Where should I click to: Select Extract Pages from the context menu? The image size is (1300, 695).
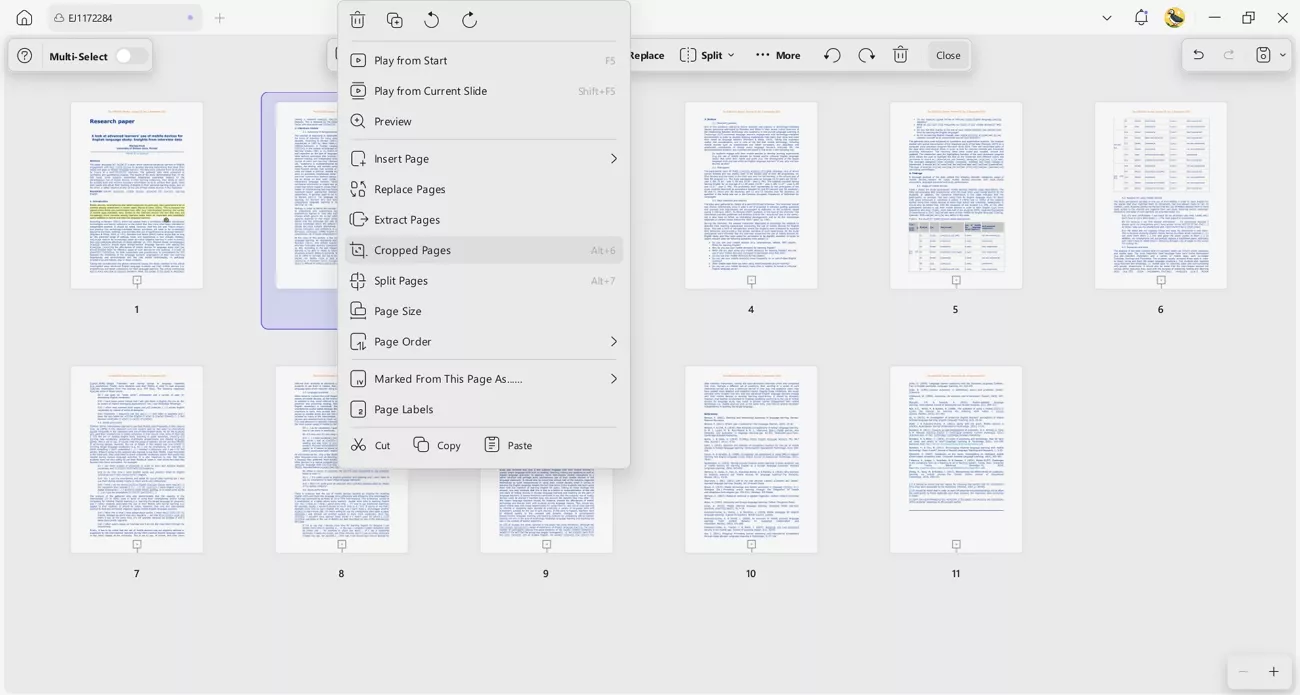[x=408, y=219]
